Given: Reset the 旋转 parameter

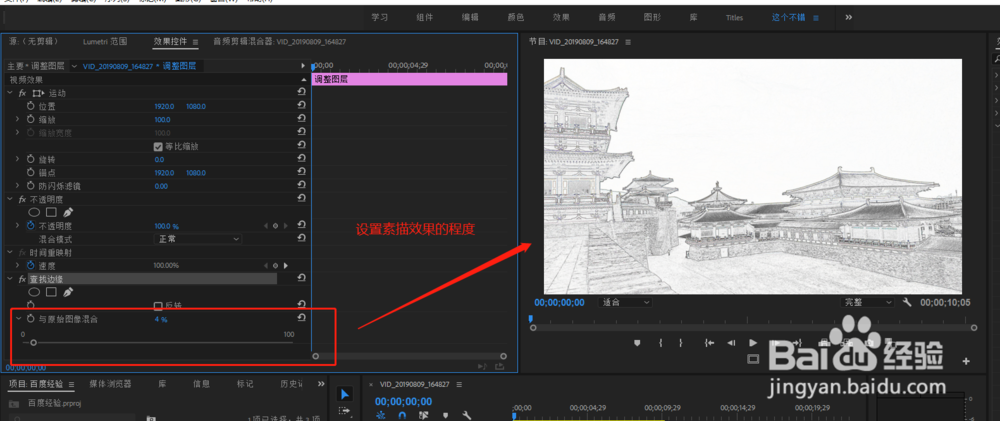Looking at the screenshot, I should 301,159.
